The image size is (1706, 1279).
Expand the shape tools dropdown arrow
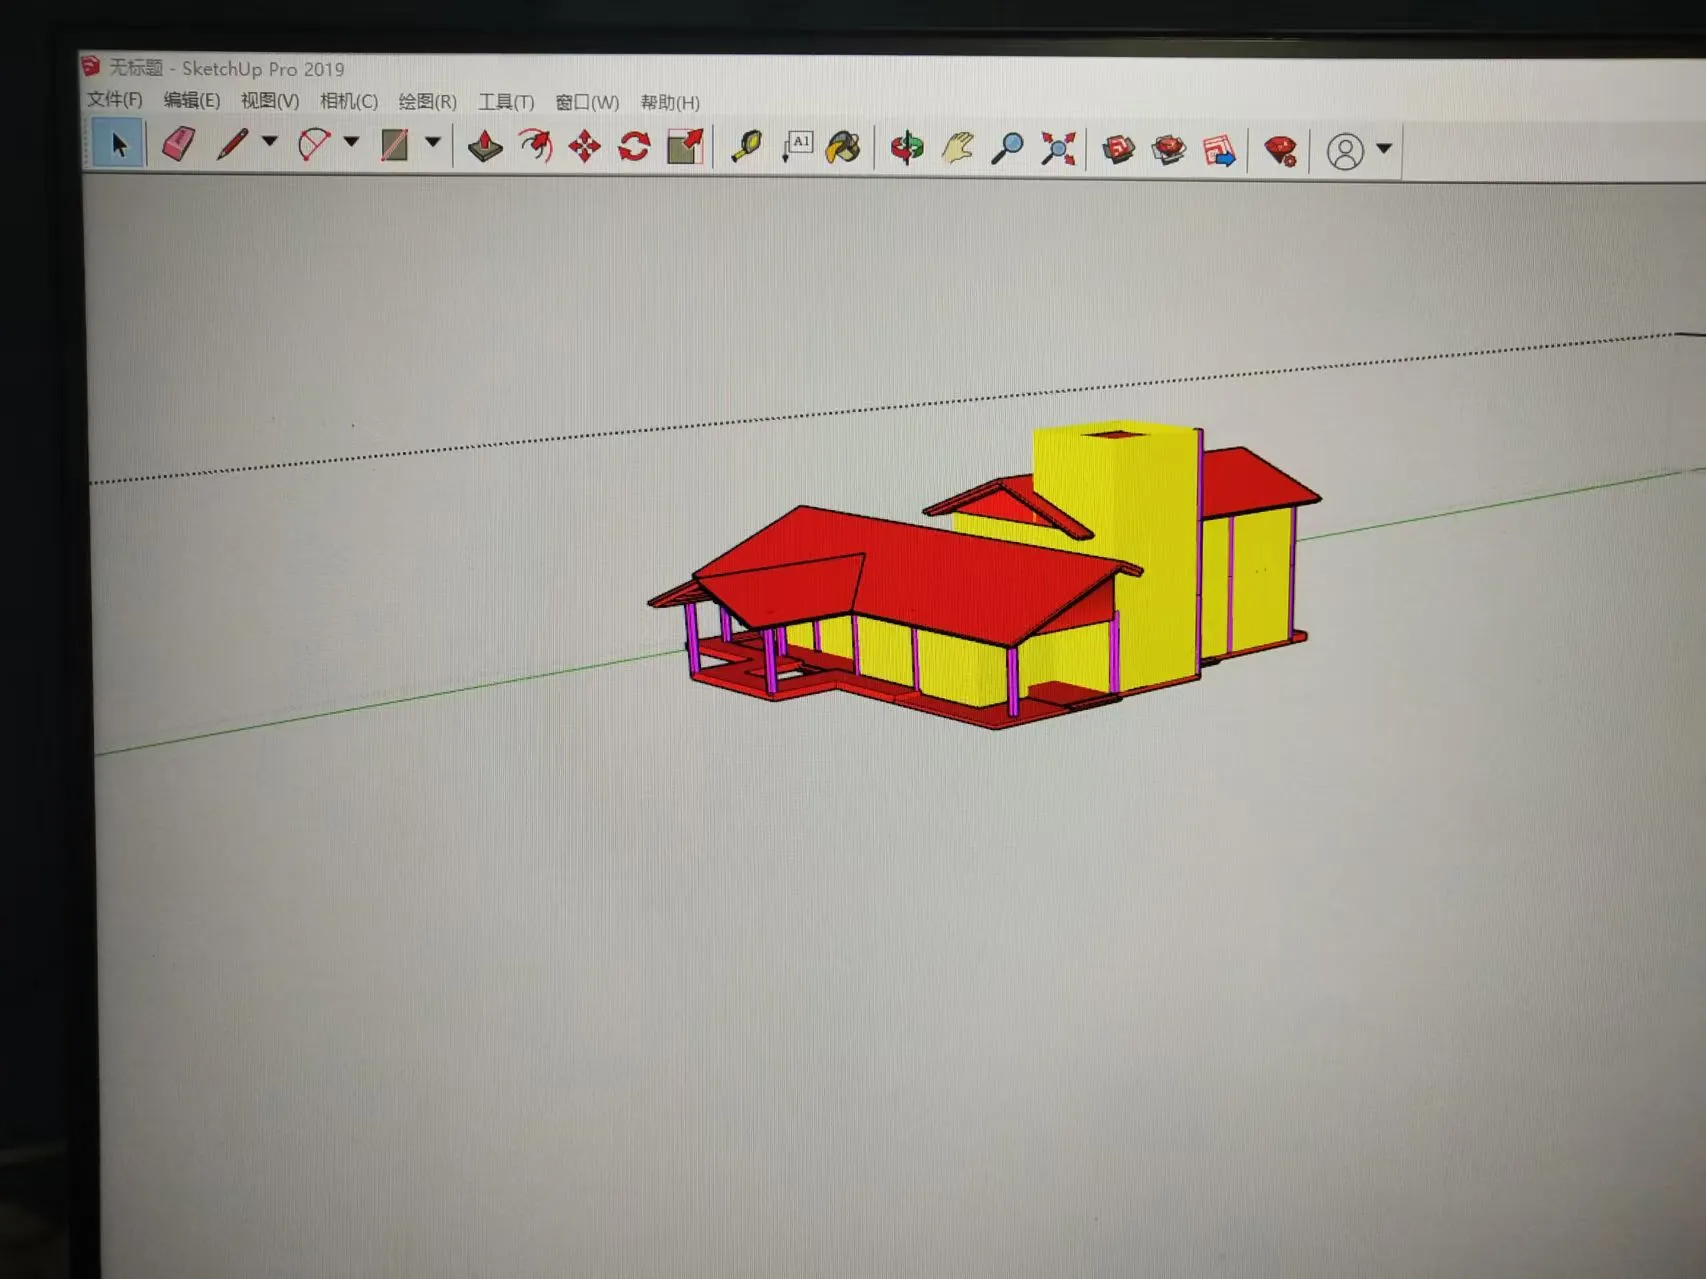(x=432, y=148)
